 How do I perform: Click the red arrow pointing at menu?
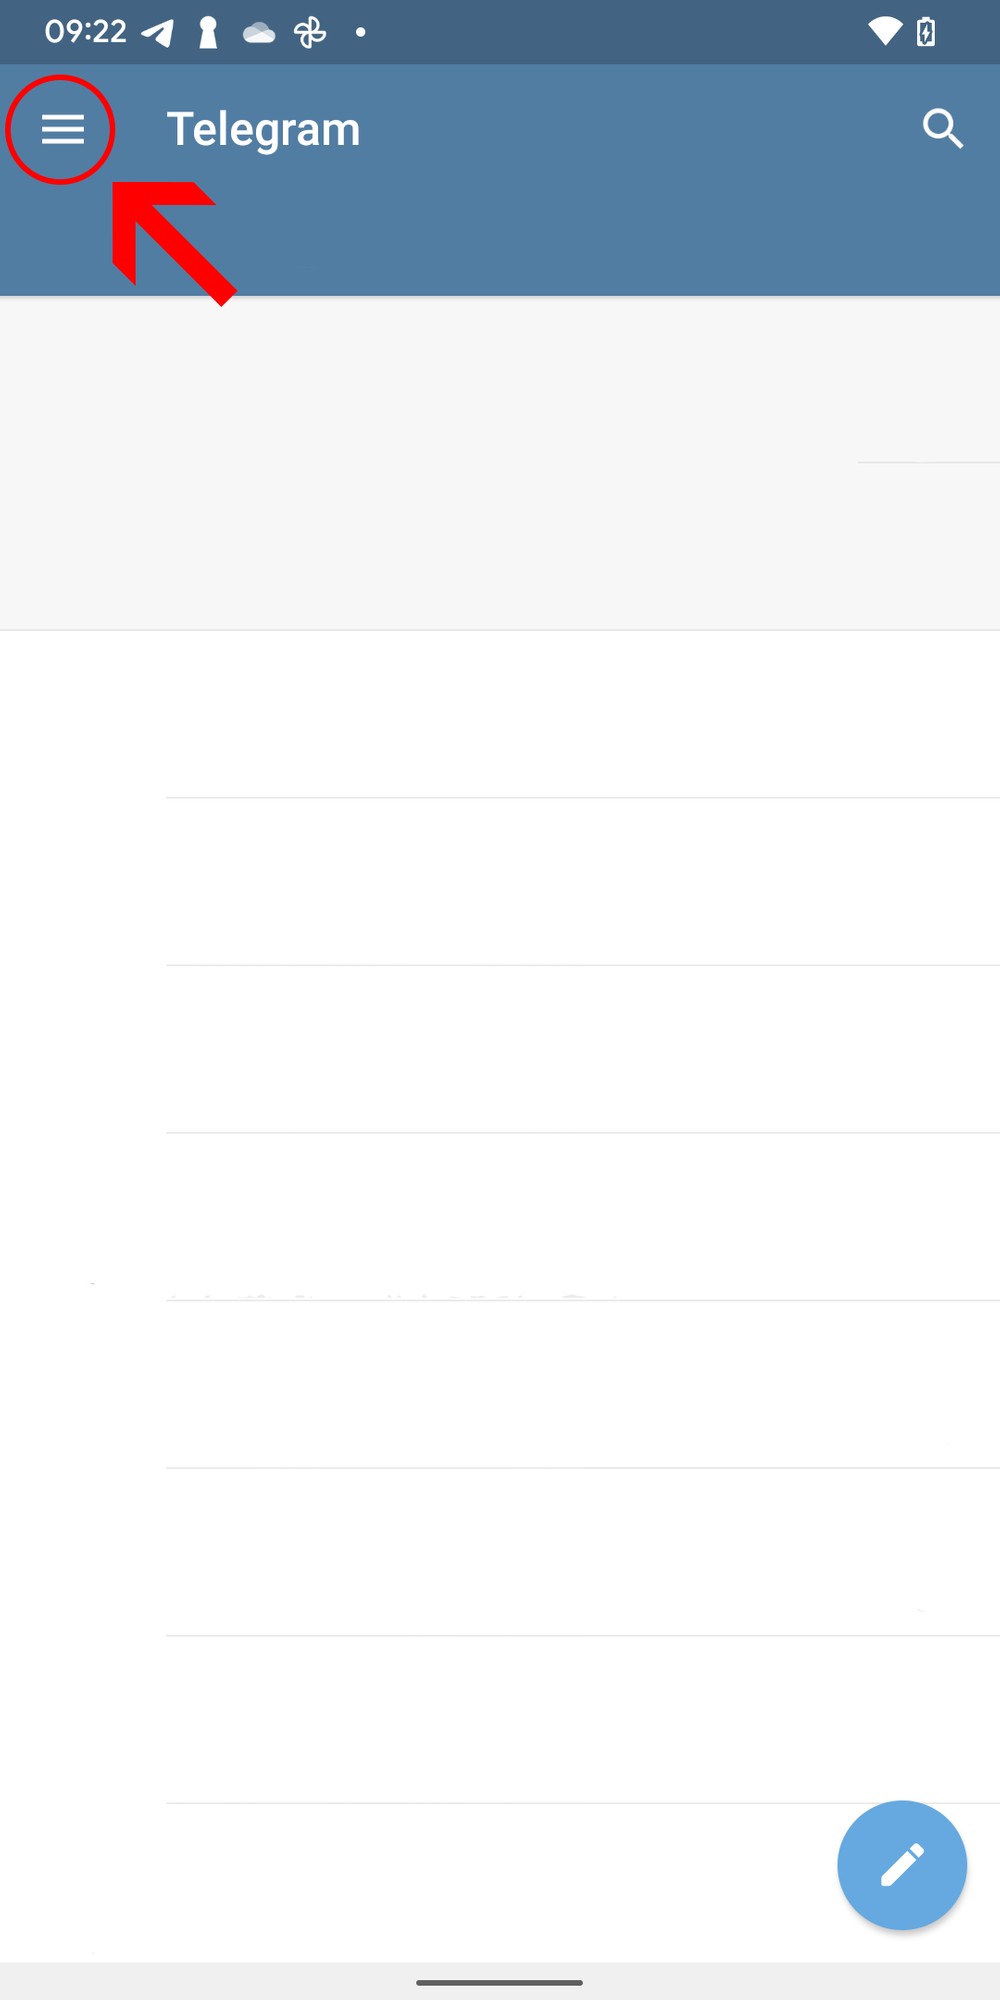tap(172, 241)
